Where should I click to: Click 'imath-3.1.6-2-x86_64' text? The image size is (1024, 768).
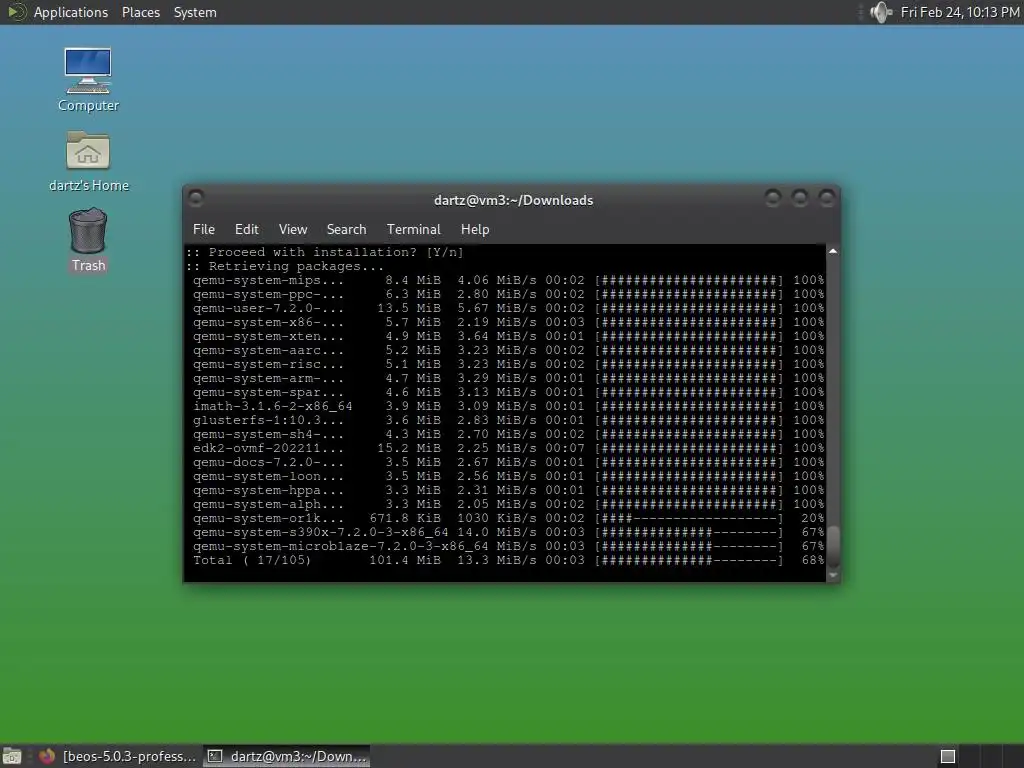(x=272, y=406)
